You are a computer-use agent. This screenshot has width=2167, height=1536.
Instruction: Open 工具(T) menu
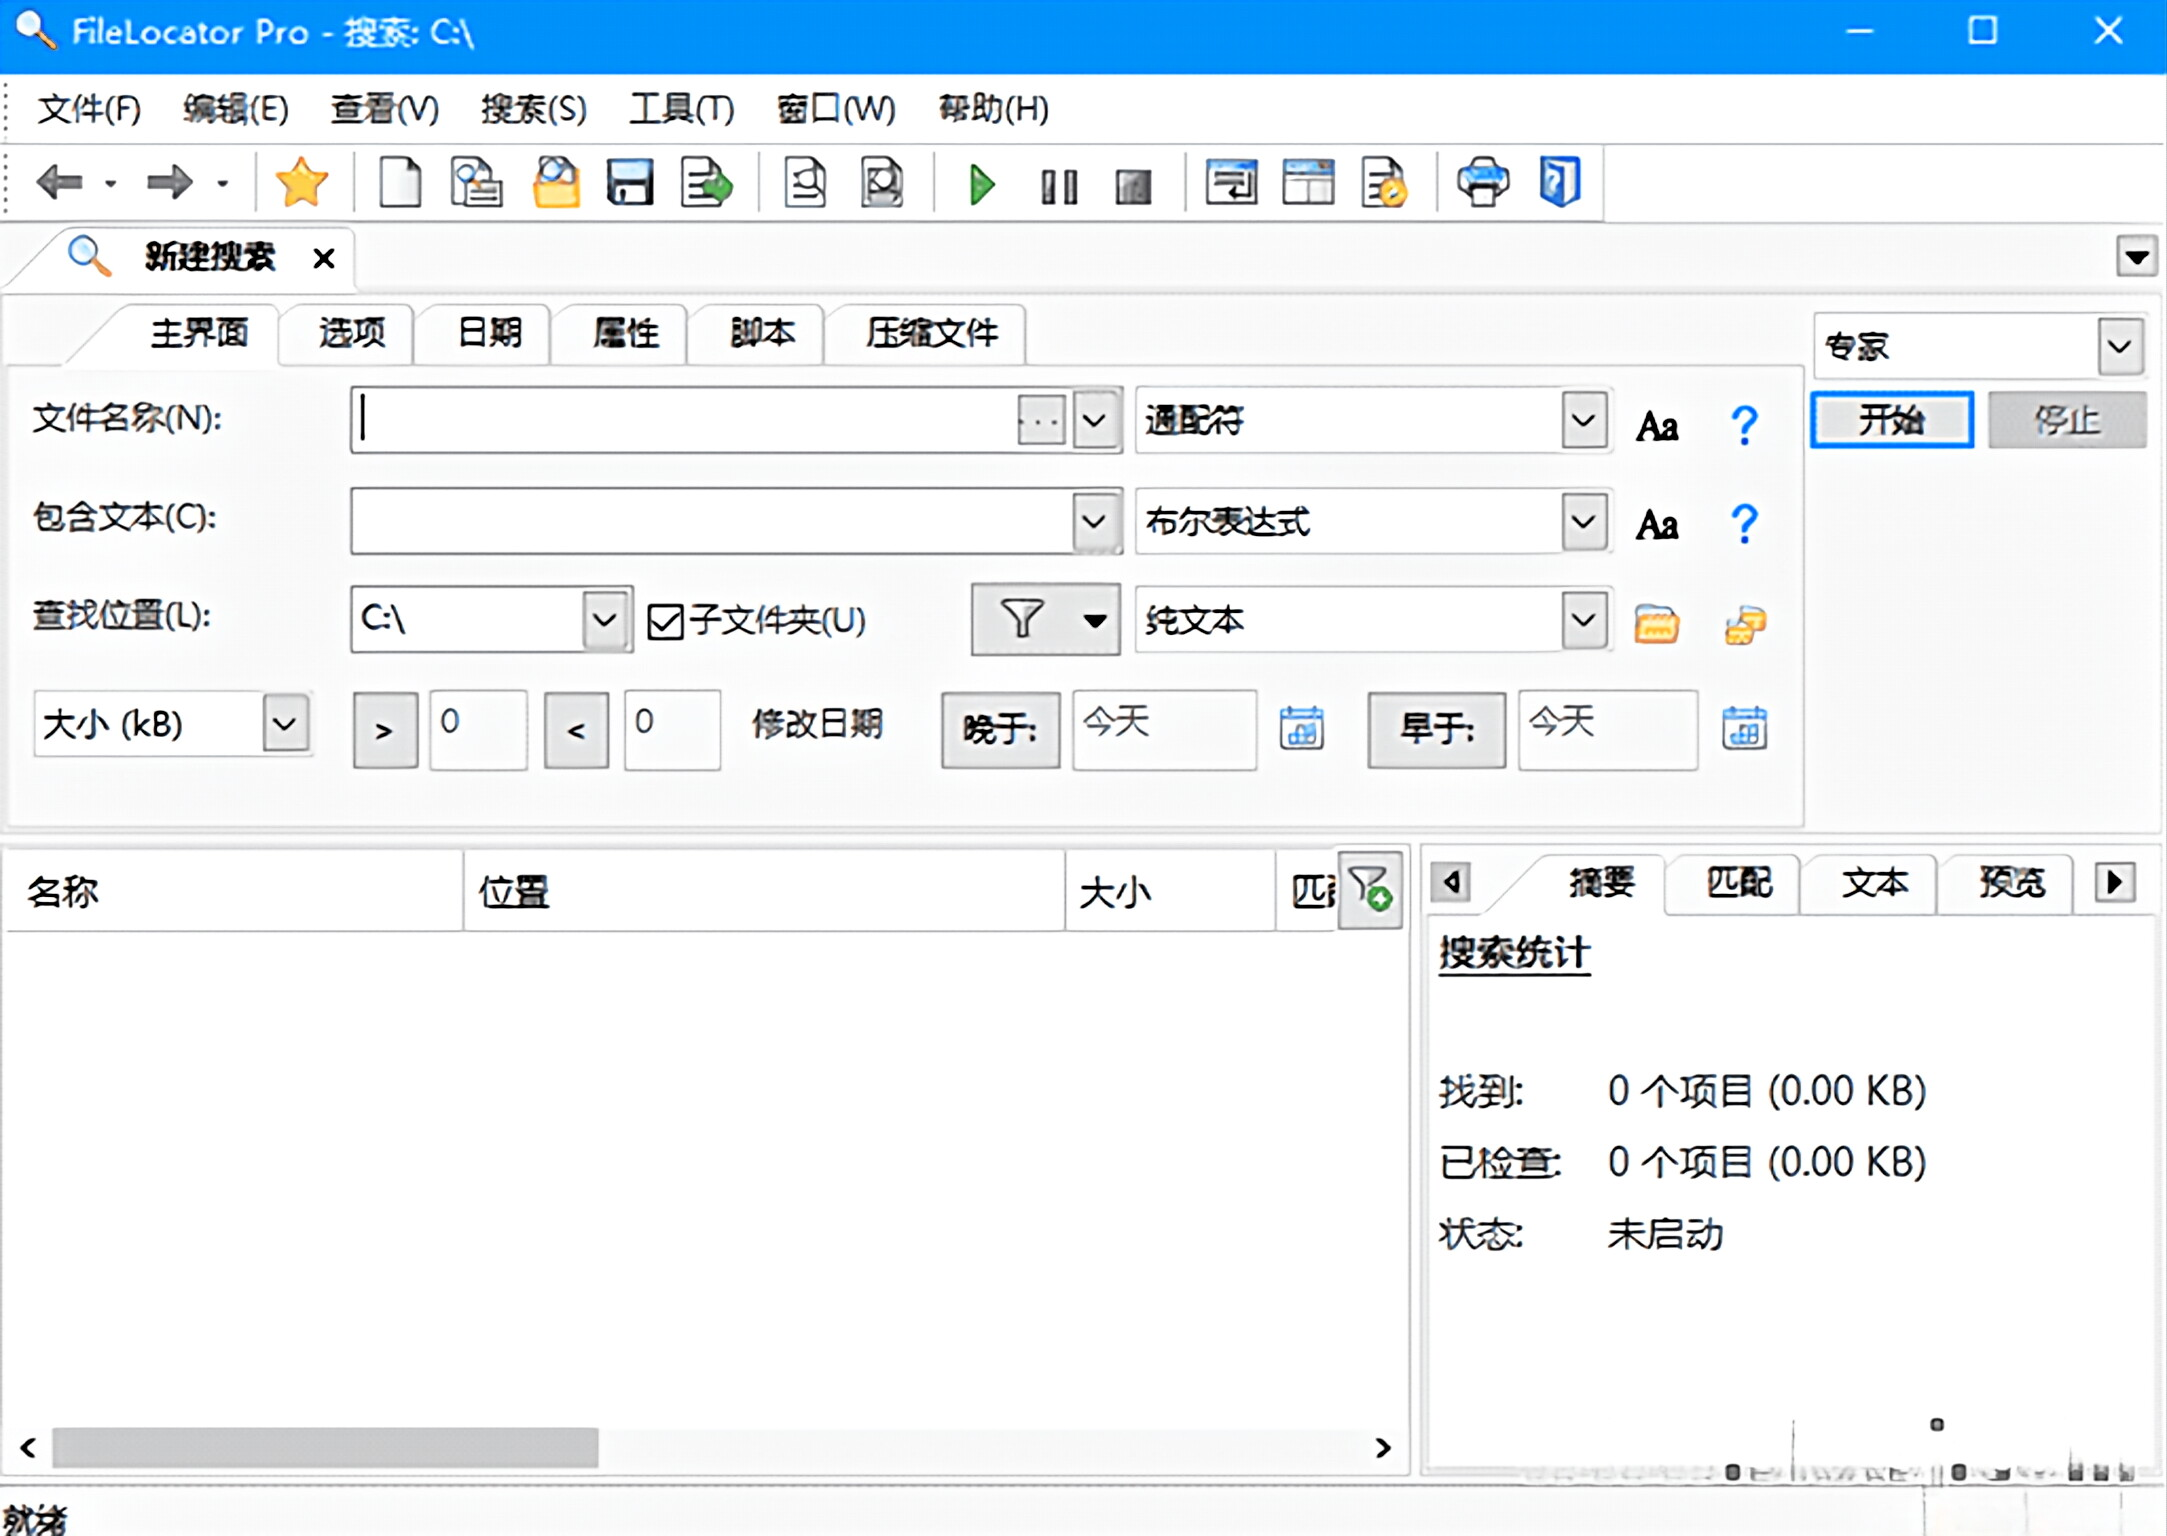point(681,109)
